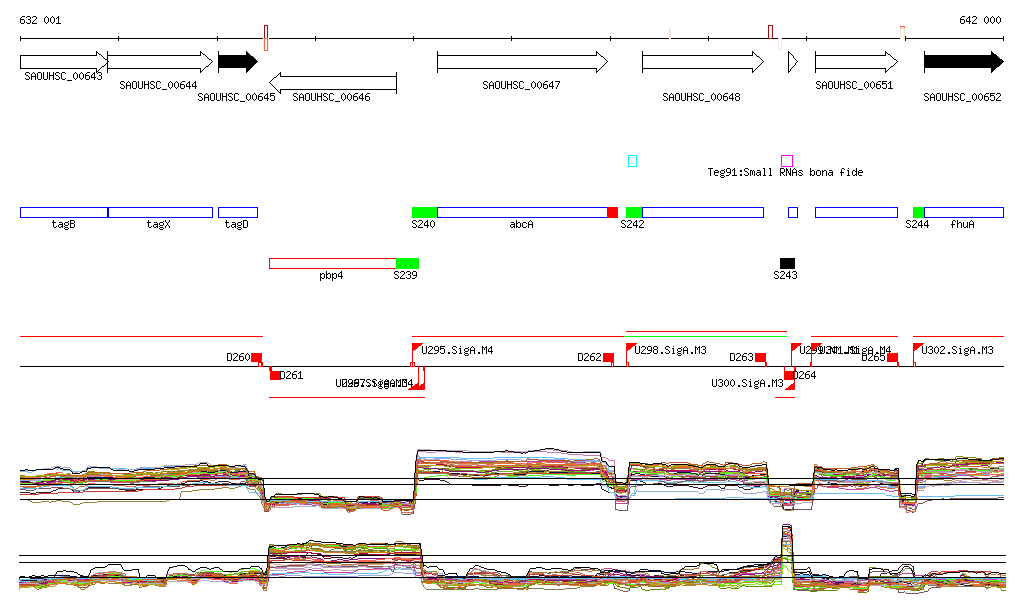
Task: Click the green S242 segment
Action: click(x=634, y=212)
